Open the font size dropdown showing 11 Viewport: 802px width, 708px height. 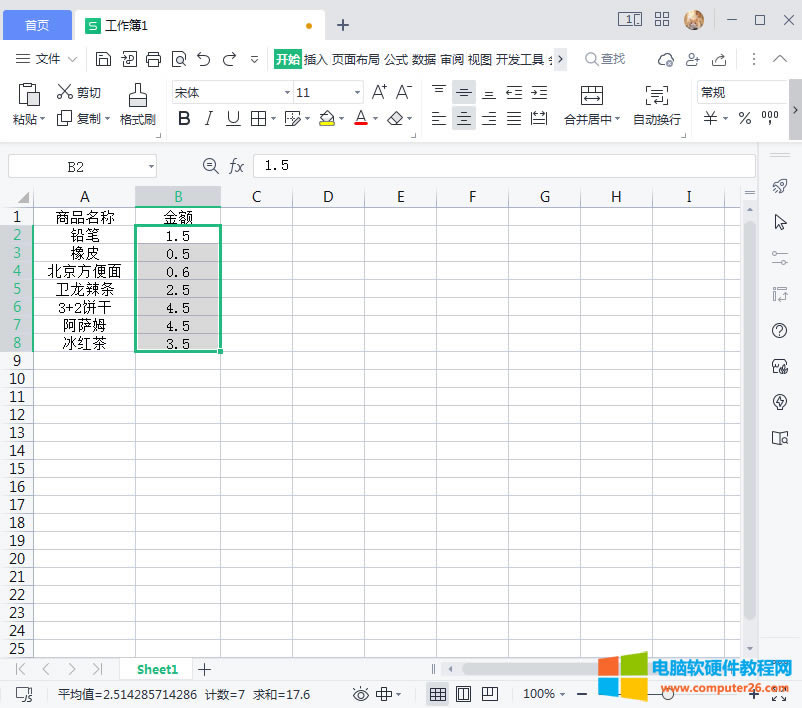[357, 93]
